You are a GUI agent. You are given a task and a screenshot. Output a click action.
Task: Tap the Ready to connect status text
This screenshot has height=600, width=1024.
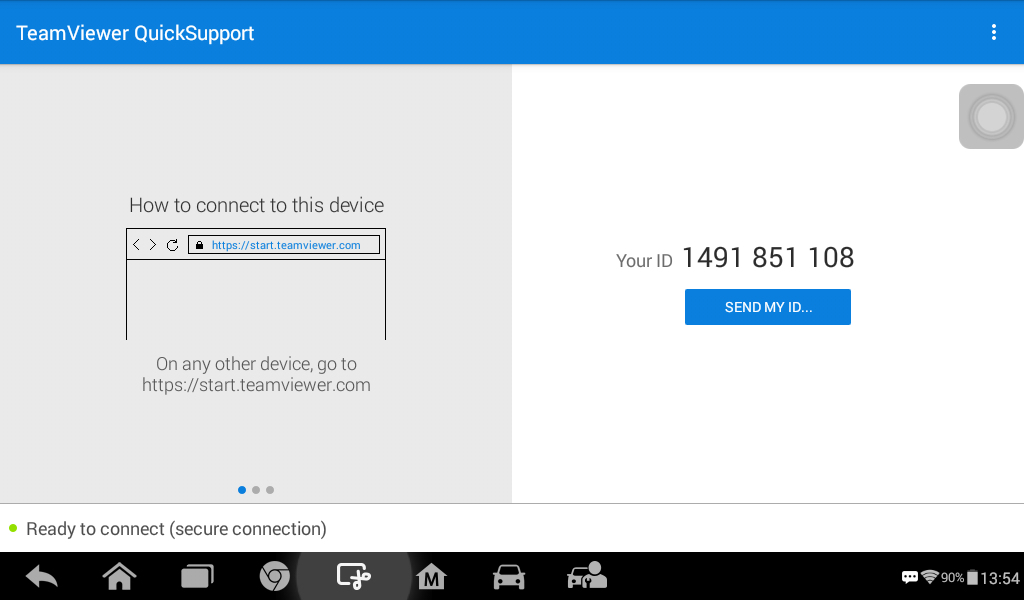[x=176, y=529]
